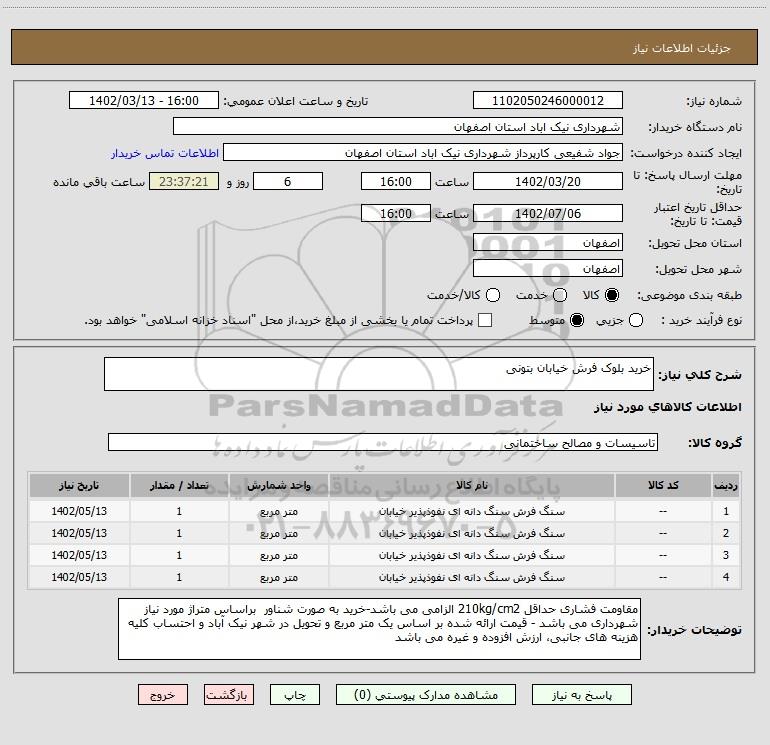The image size is (770, 745).
Task: Click the کد کالا column header
Action: point(663,485)
